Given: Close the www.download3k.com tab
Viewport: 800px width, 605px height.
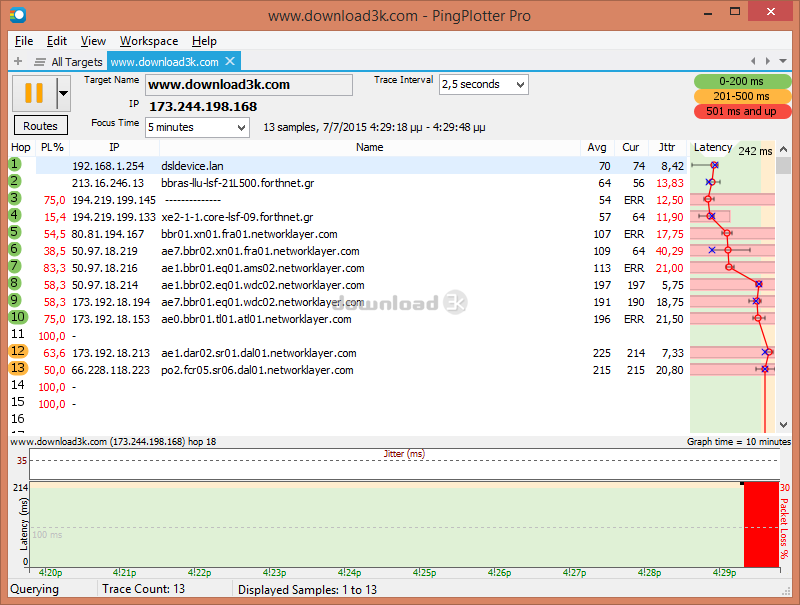Looking at the screenshot, I should [x=231, y=62].
